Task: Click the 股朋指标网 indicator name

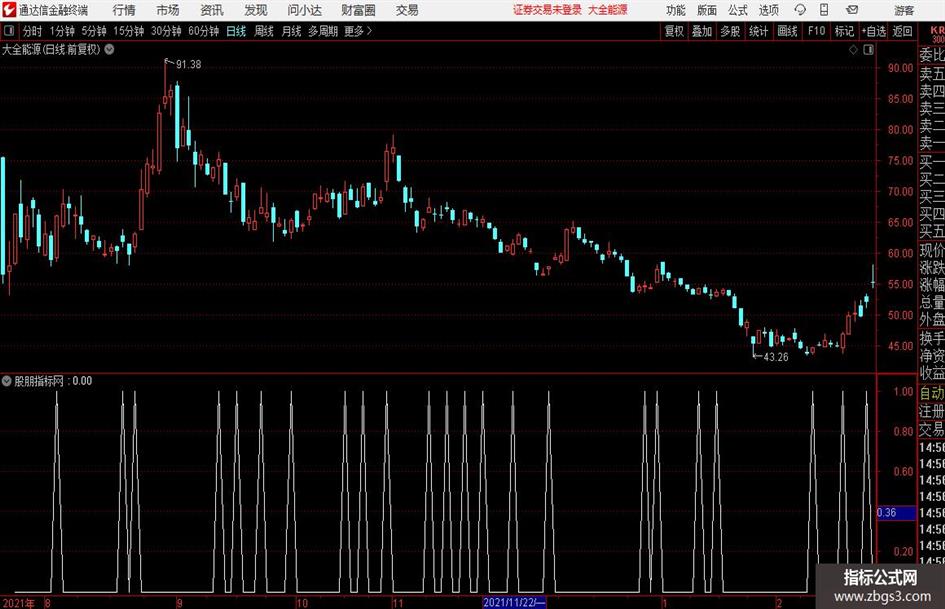Action: pos(39,381)
